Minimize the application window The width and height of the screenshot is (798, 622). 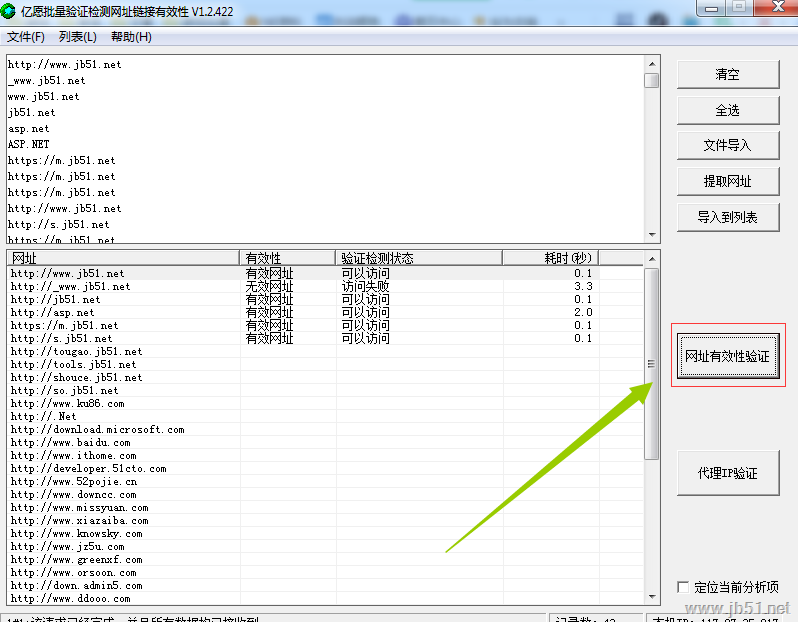coord(711,8)
